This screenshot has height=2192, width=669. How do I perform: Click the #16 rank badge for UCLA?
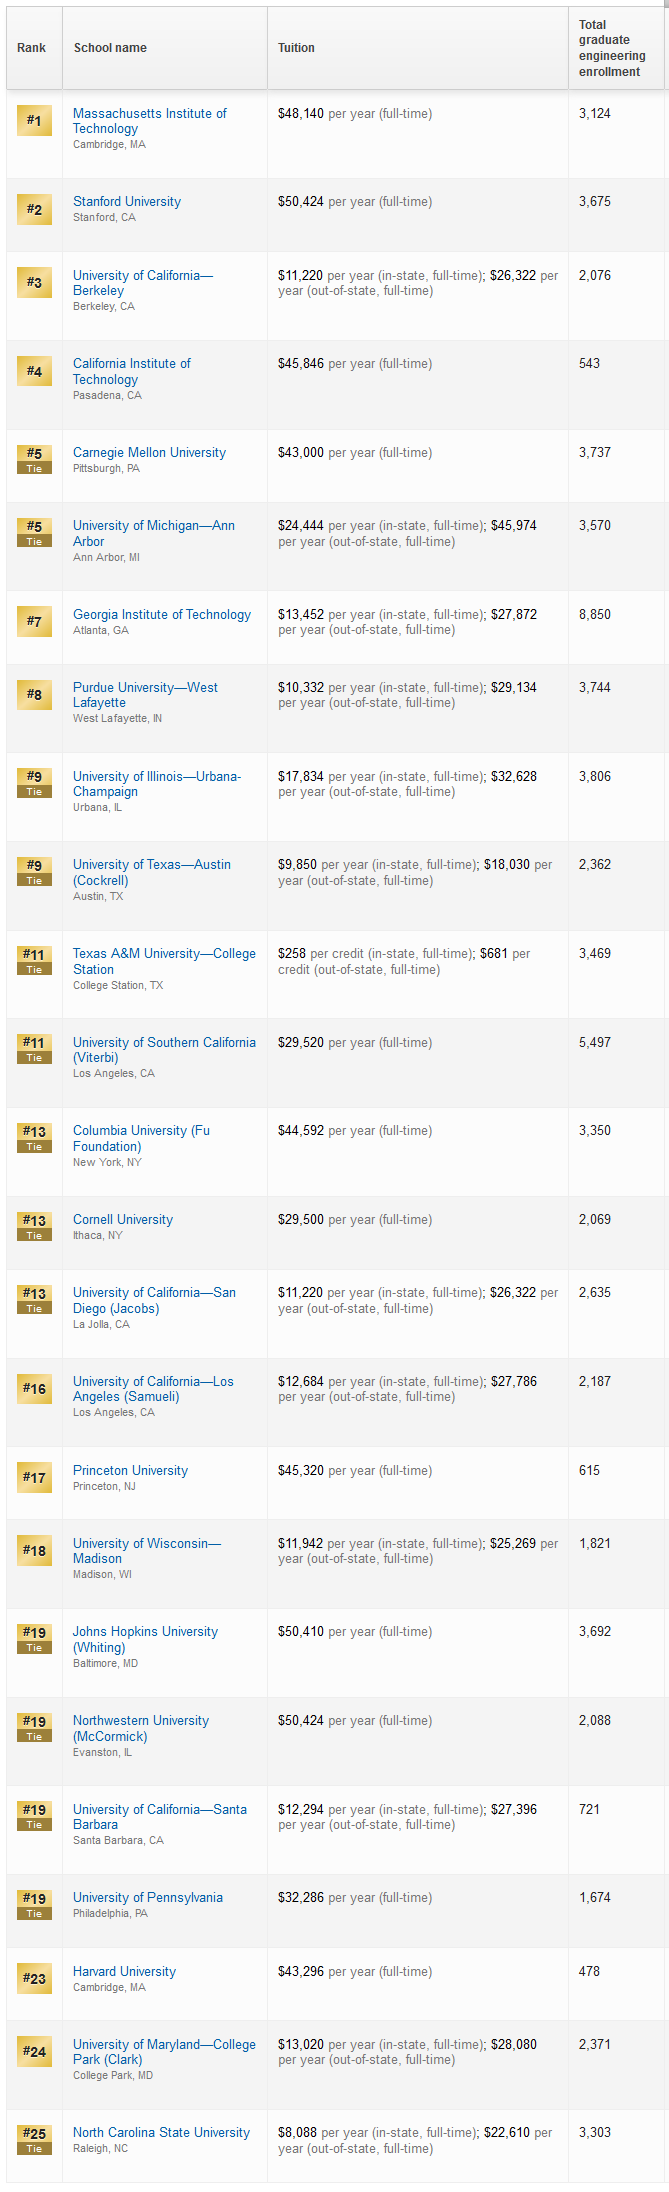34,1388
